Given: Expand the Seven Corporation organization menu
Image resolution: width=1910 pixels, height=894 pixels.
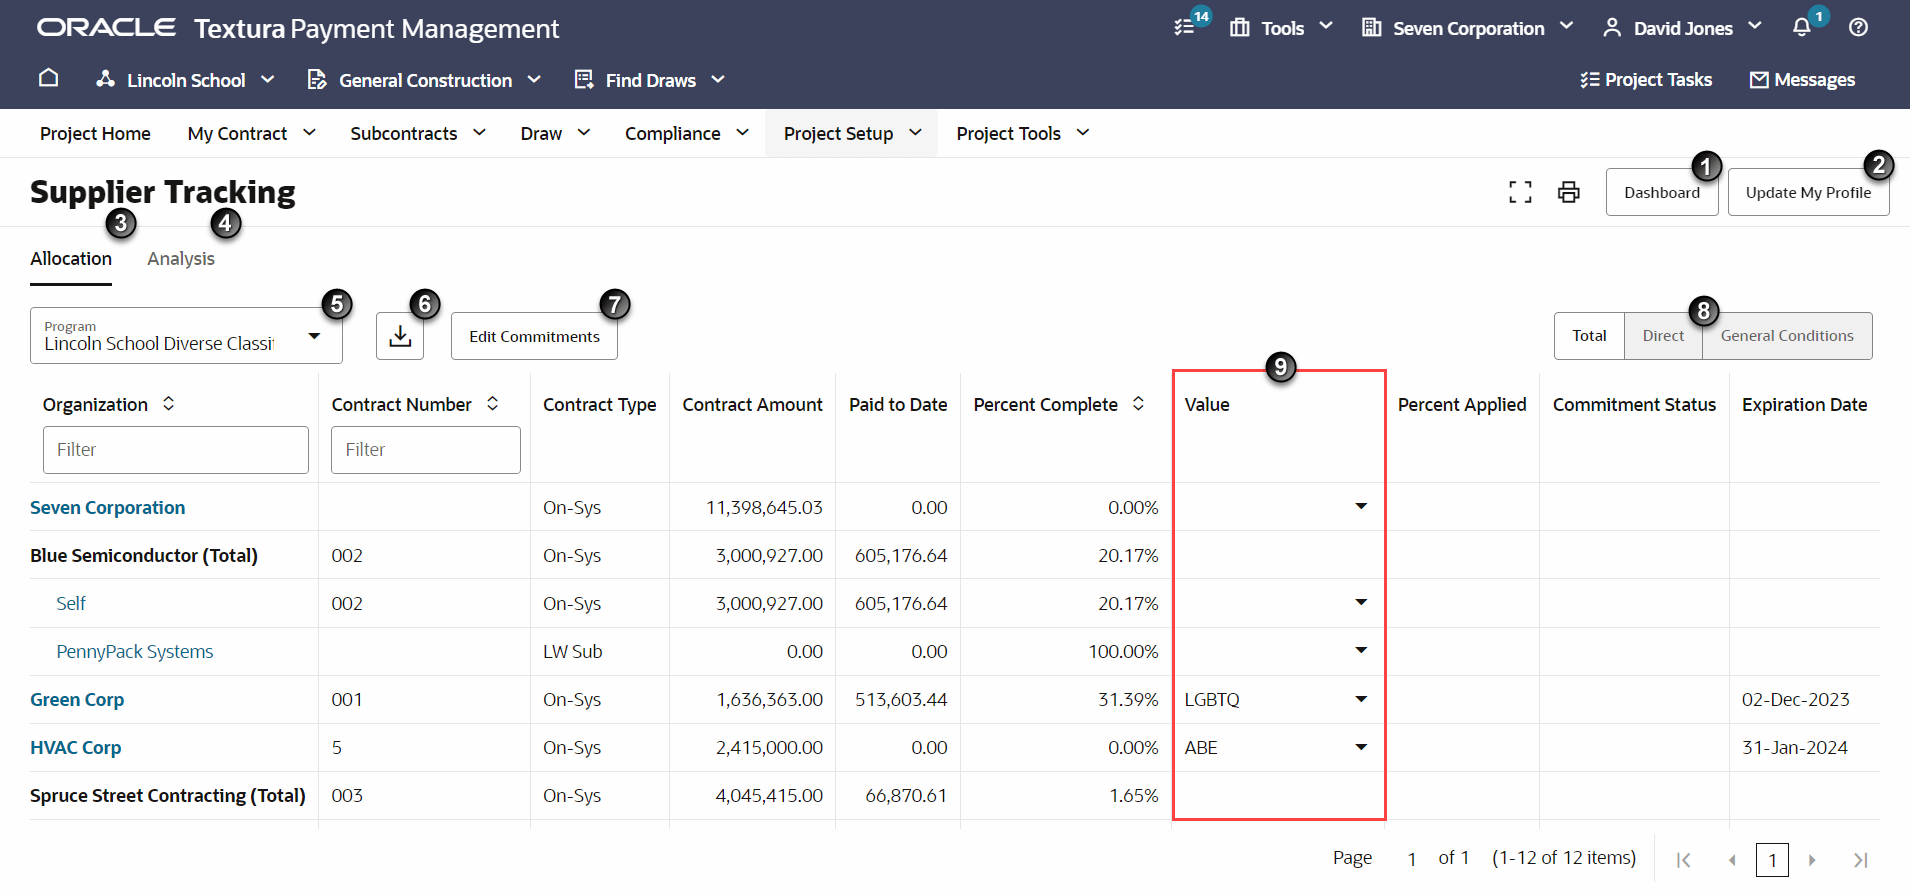Looking at the screenshot, I should click(1566, 26).
